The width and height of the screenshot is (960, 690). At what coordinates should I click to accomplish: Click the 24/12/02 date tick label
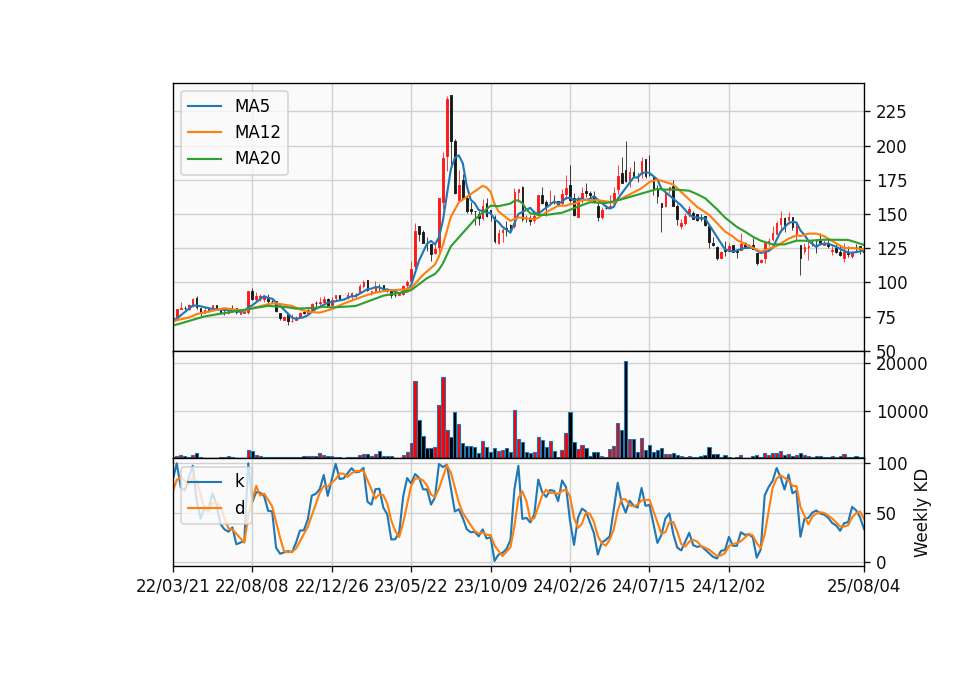pyautogui.click(x=729, y=587)
